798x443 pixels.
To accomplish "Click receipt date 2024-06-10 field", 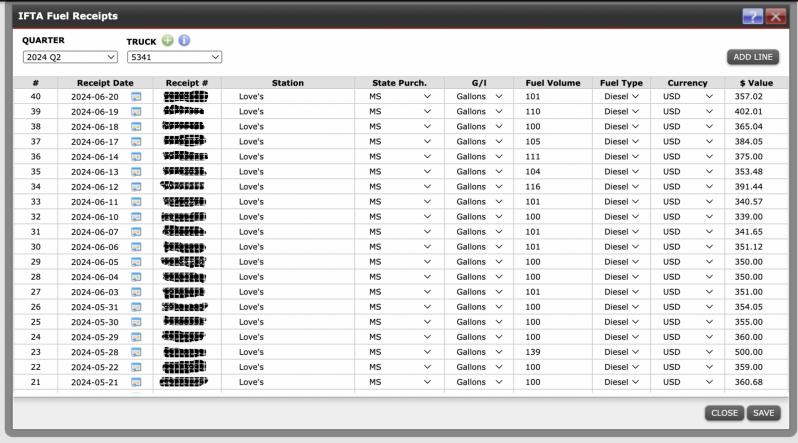I will click(x=95, y=217).
